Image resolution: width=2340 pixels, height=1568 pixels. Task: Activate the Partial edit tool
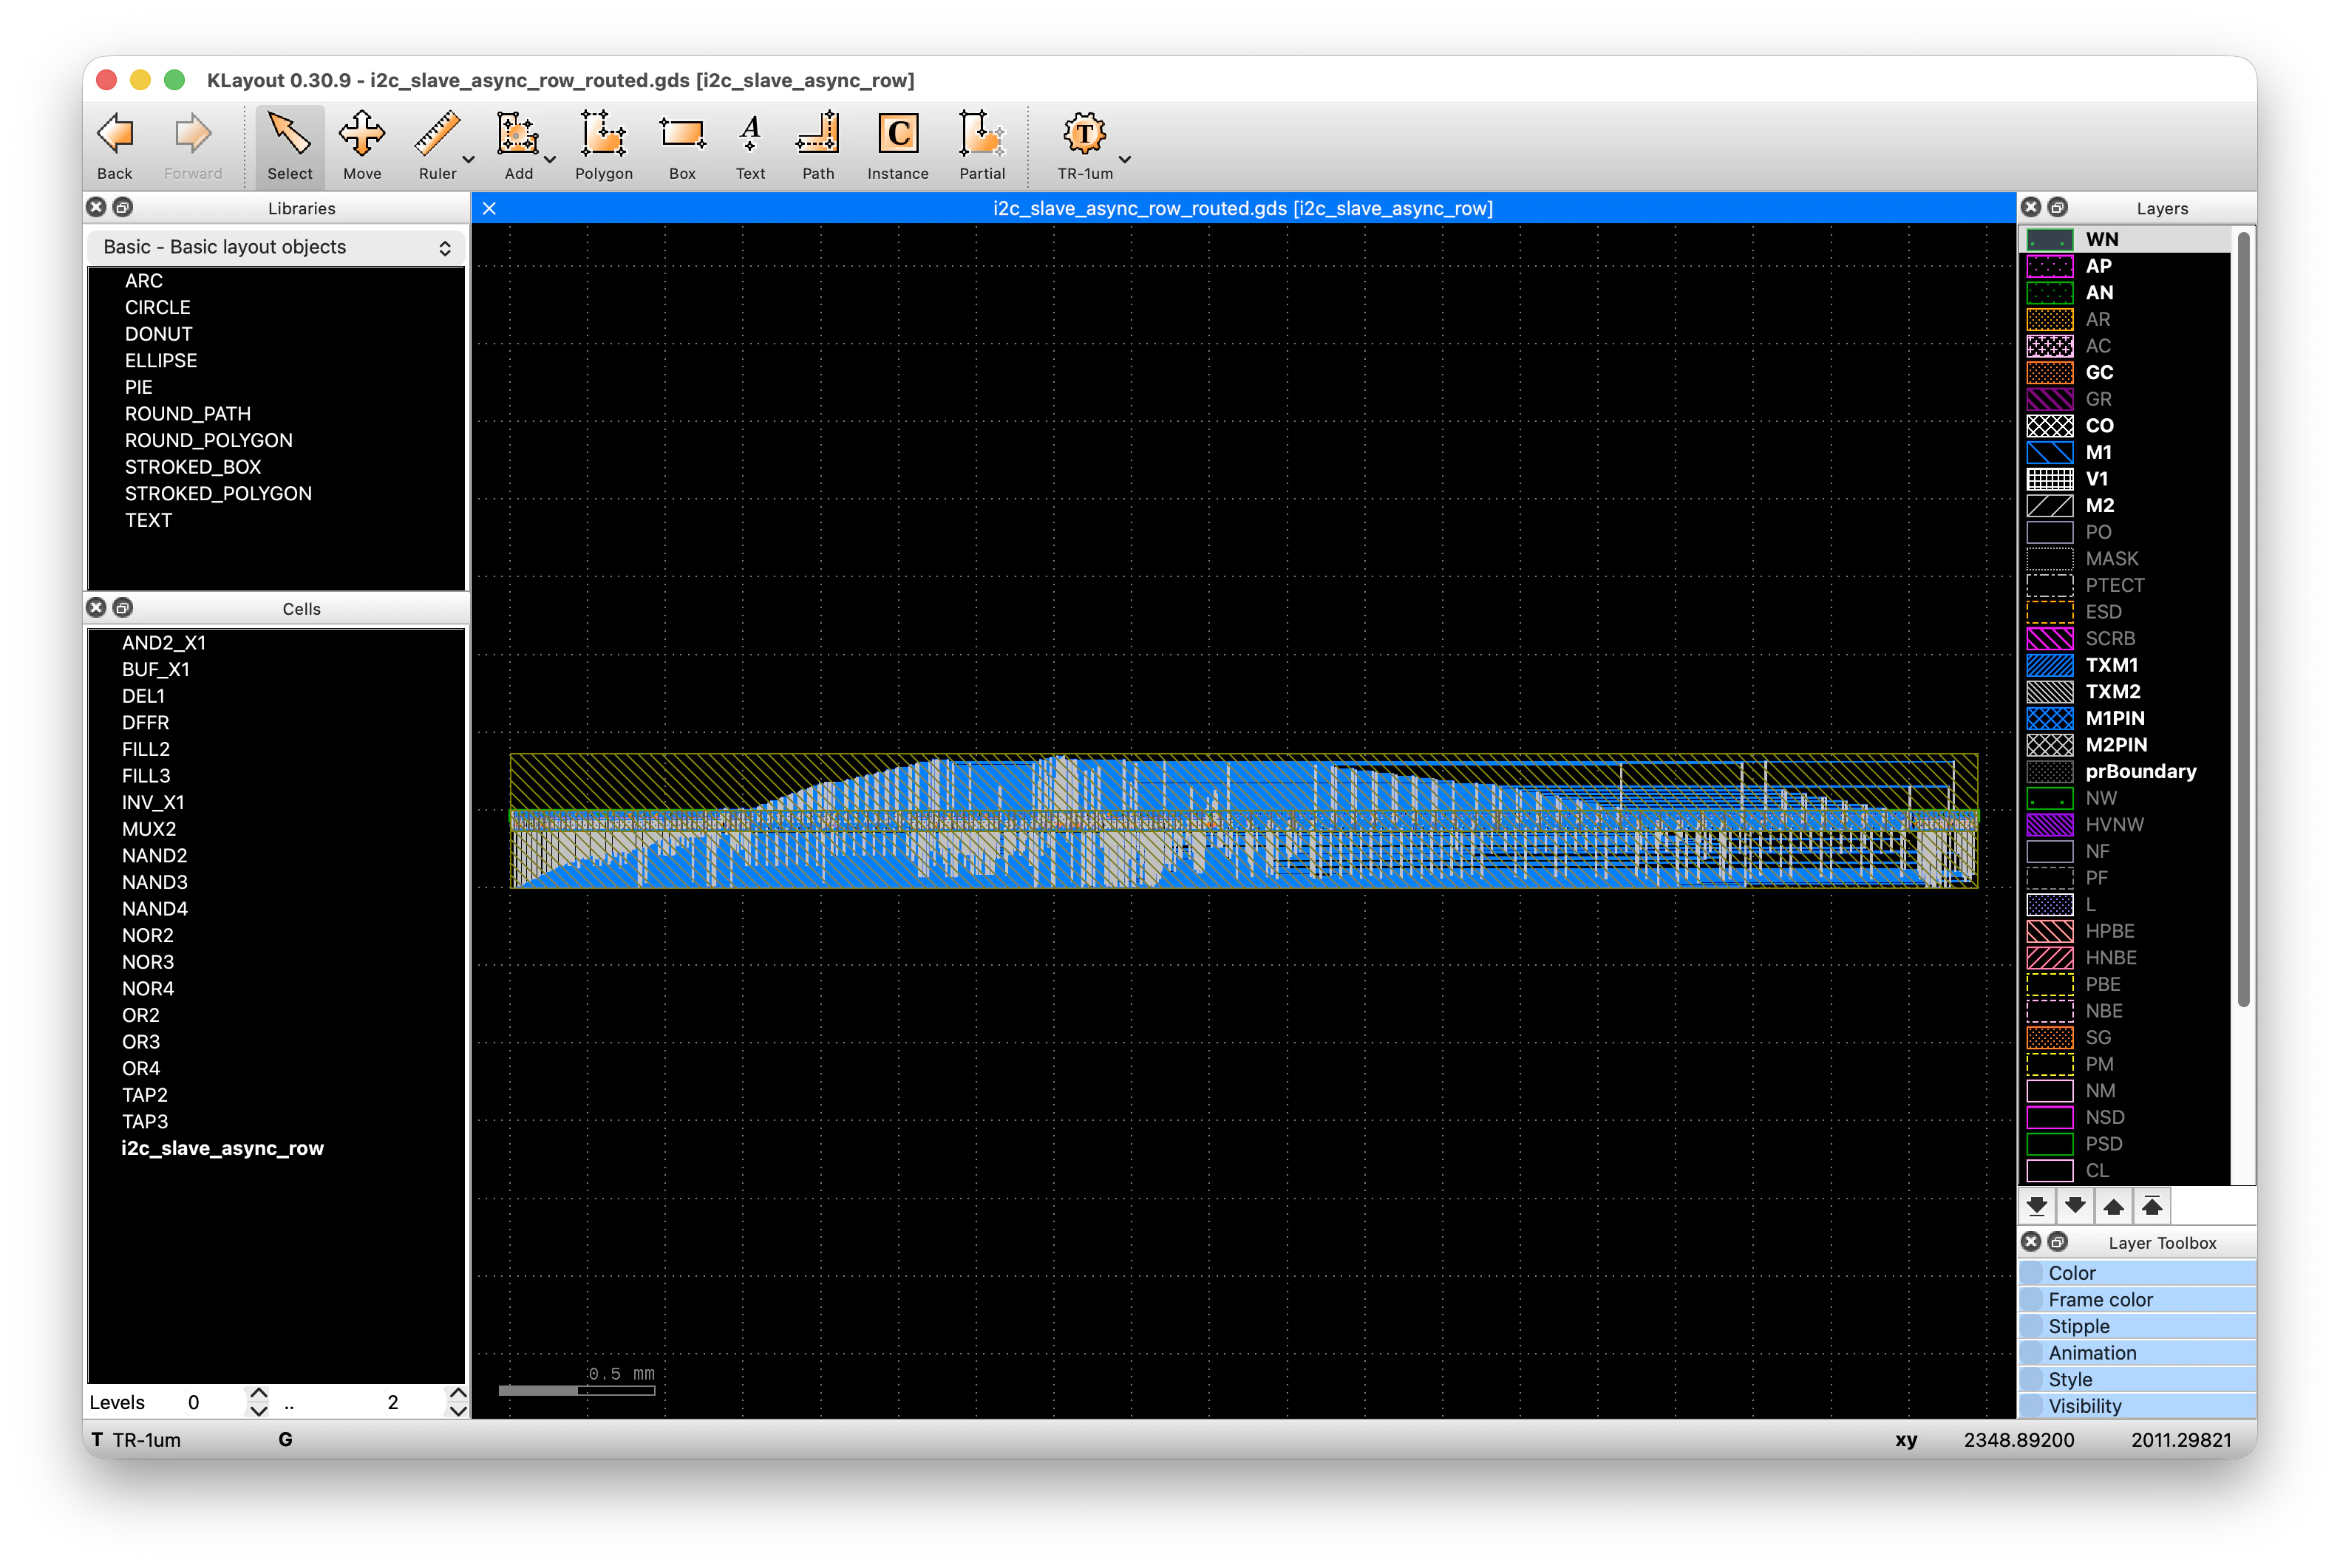982,146
